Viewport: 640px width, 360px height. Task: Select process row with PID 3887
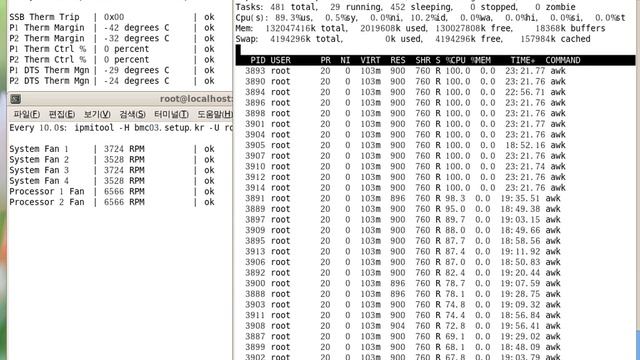[403, 336]
